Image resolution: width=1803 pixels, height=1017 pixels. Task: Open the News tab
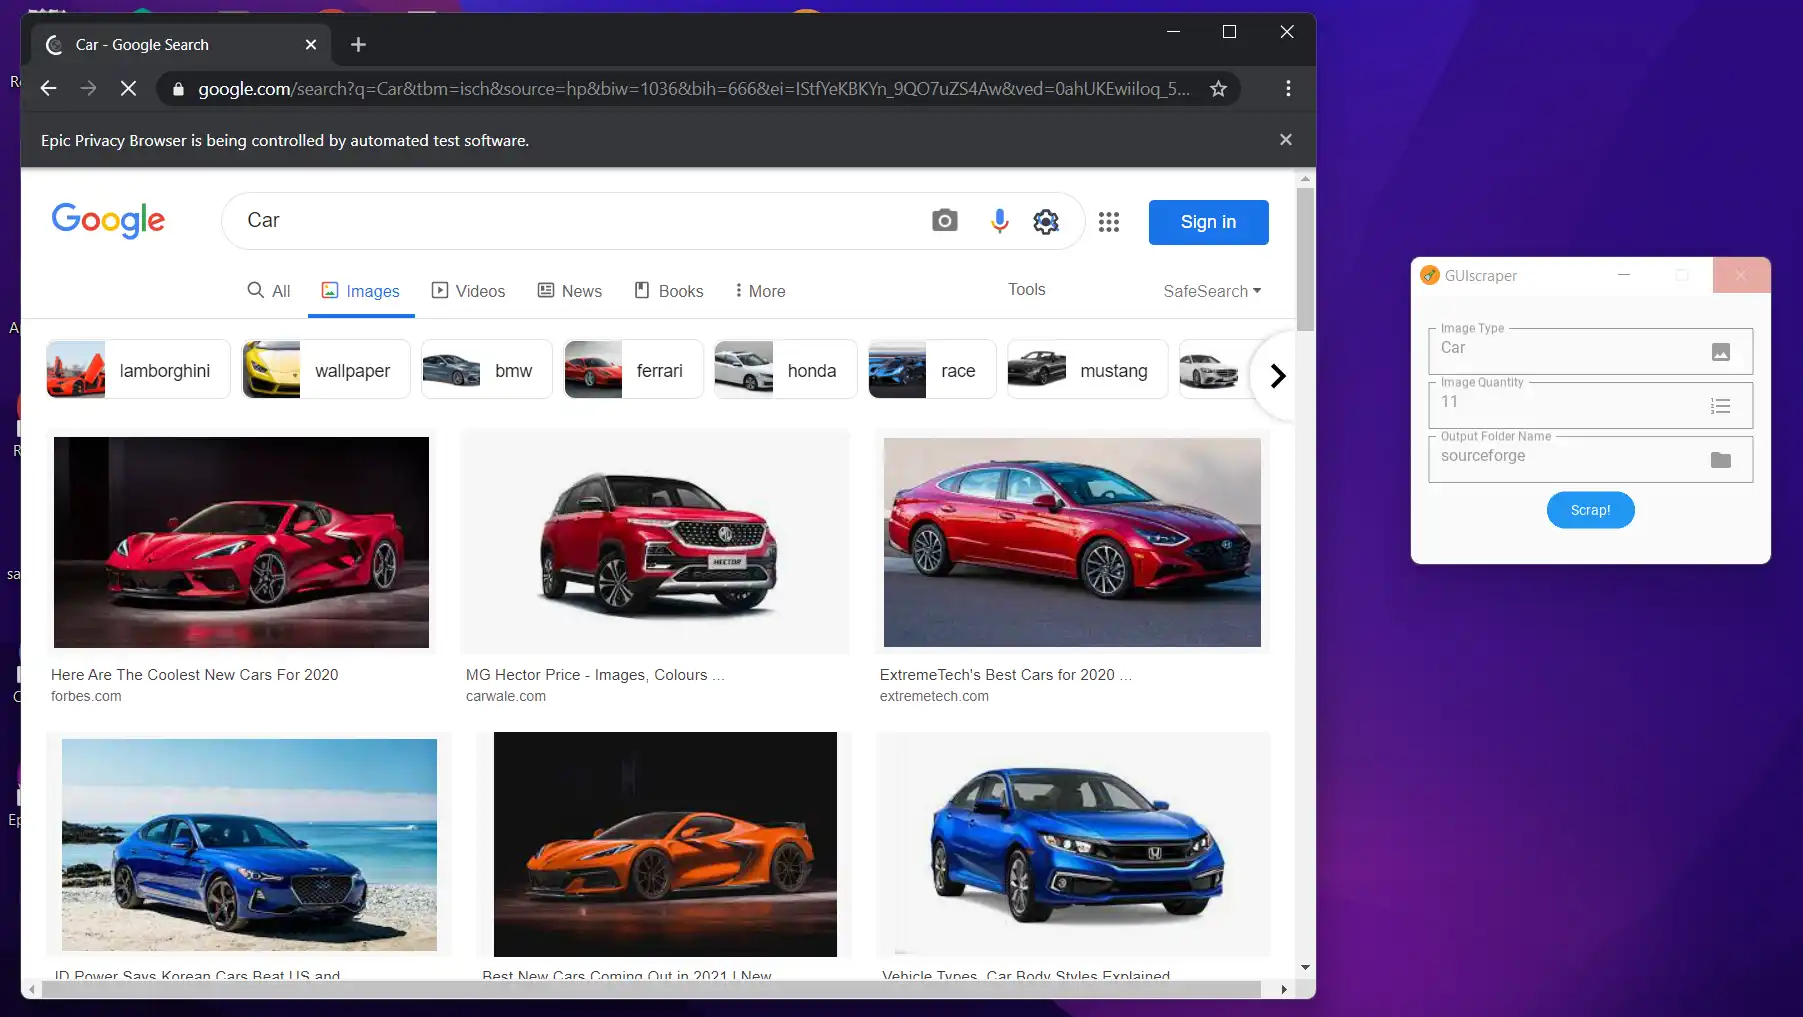click(570, 291)
